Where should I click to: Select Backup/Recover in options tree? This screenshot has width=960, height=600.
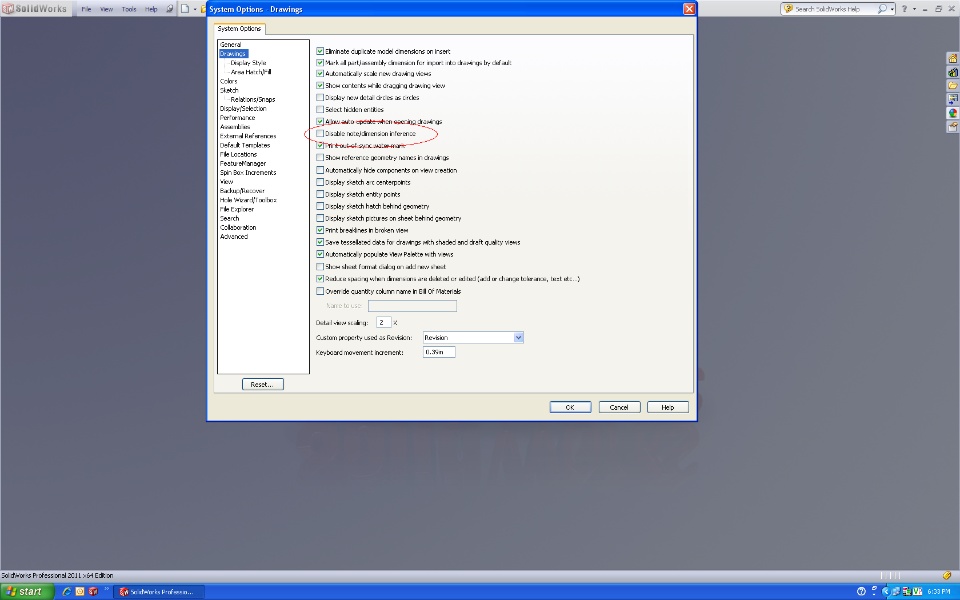click(242, 191)
